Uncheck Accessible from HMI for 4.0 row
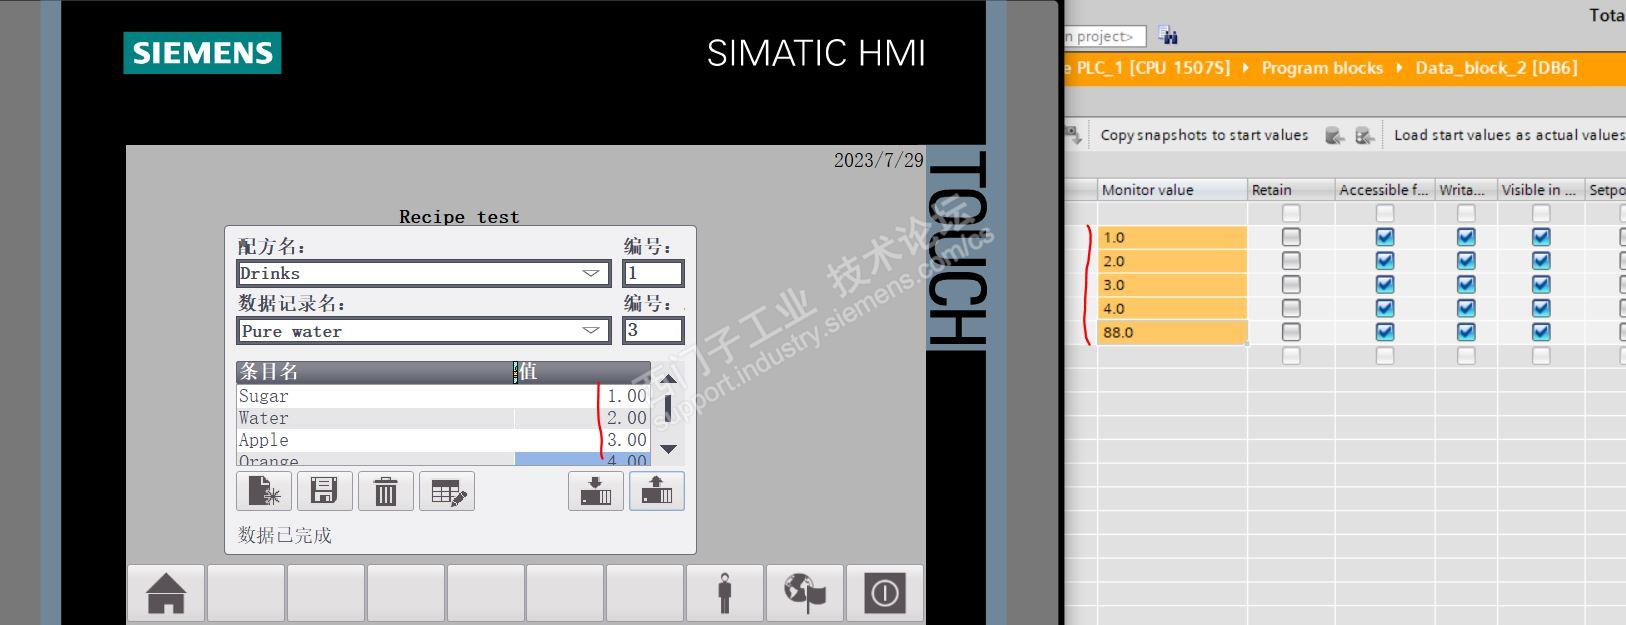Viewport: 1626px width, 625px height. (1384, 308)
